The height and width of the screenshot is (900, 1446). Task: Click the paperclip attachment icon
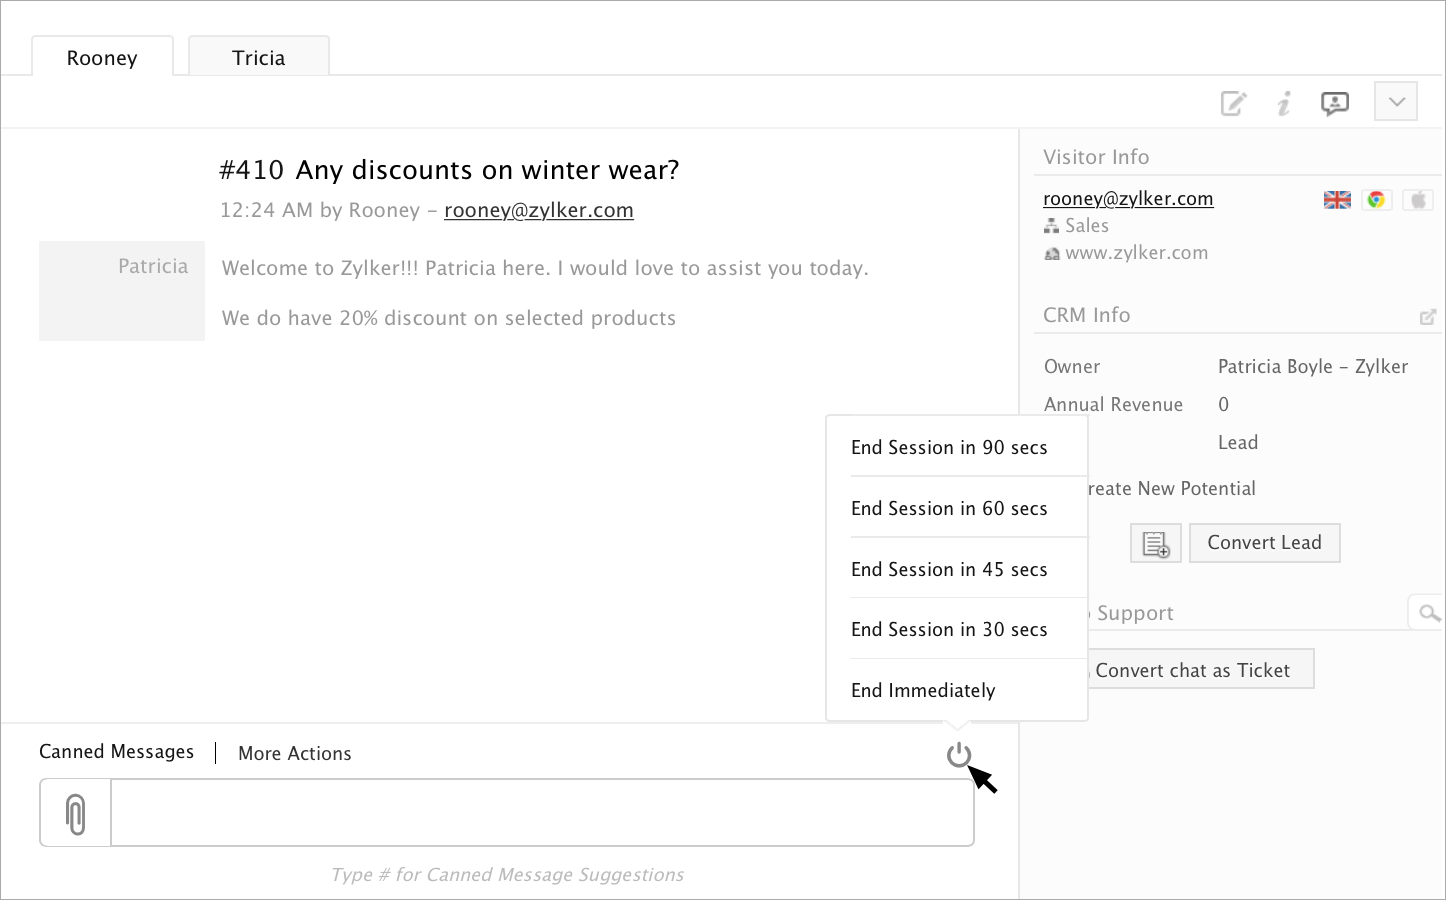75,814
